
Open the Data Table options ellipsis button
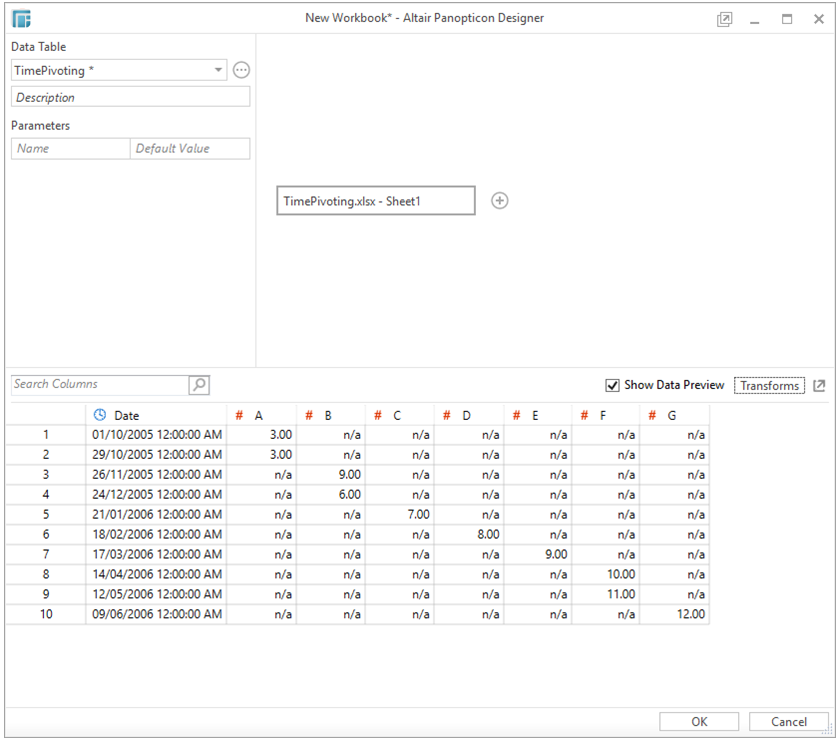pyautogui.click(x=241, y=70)
